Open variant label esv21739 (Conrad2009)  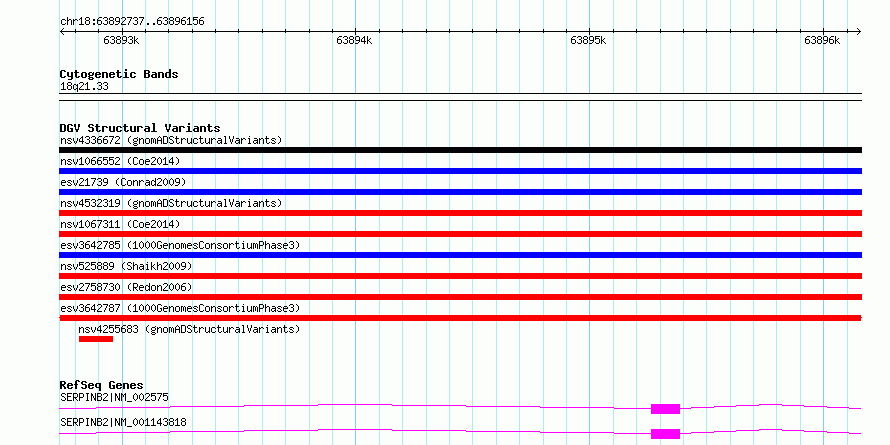tap(123, 182)
